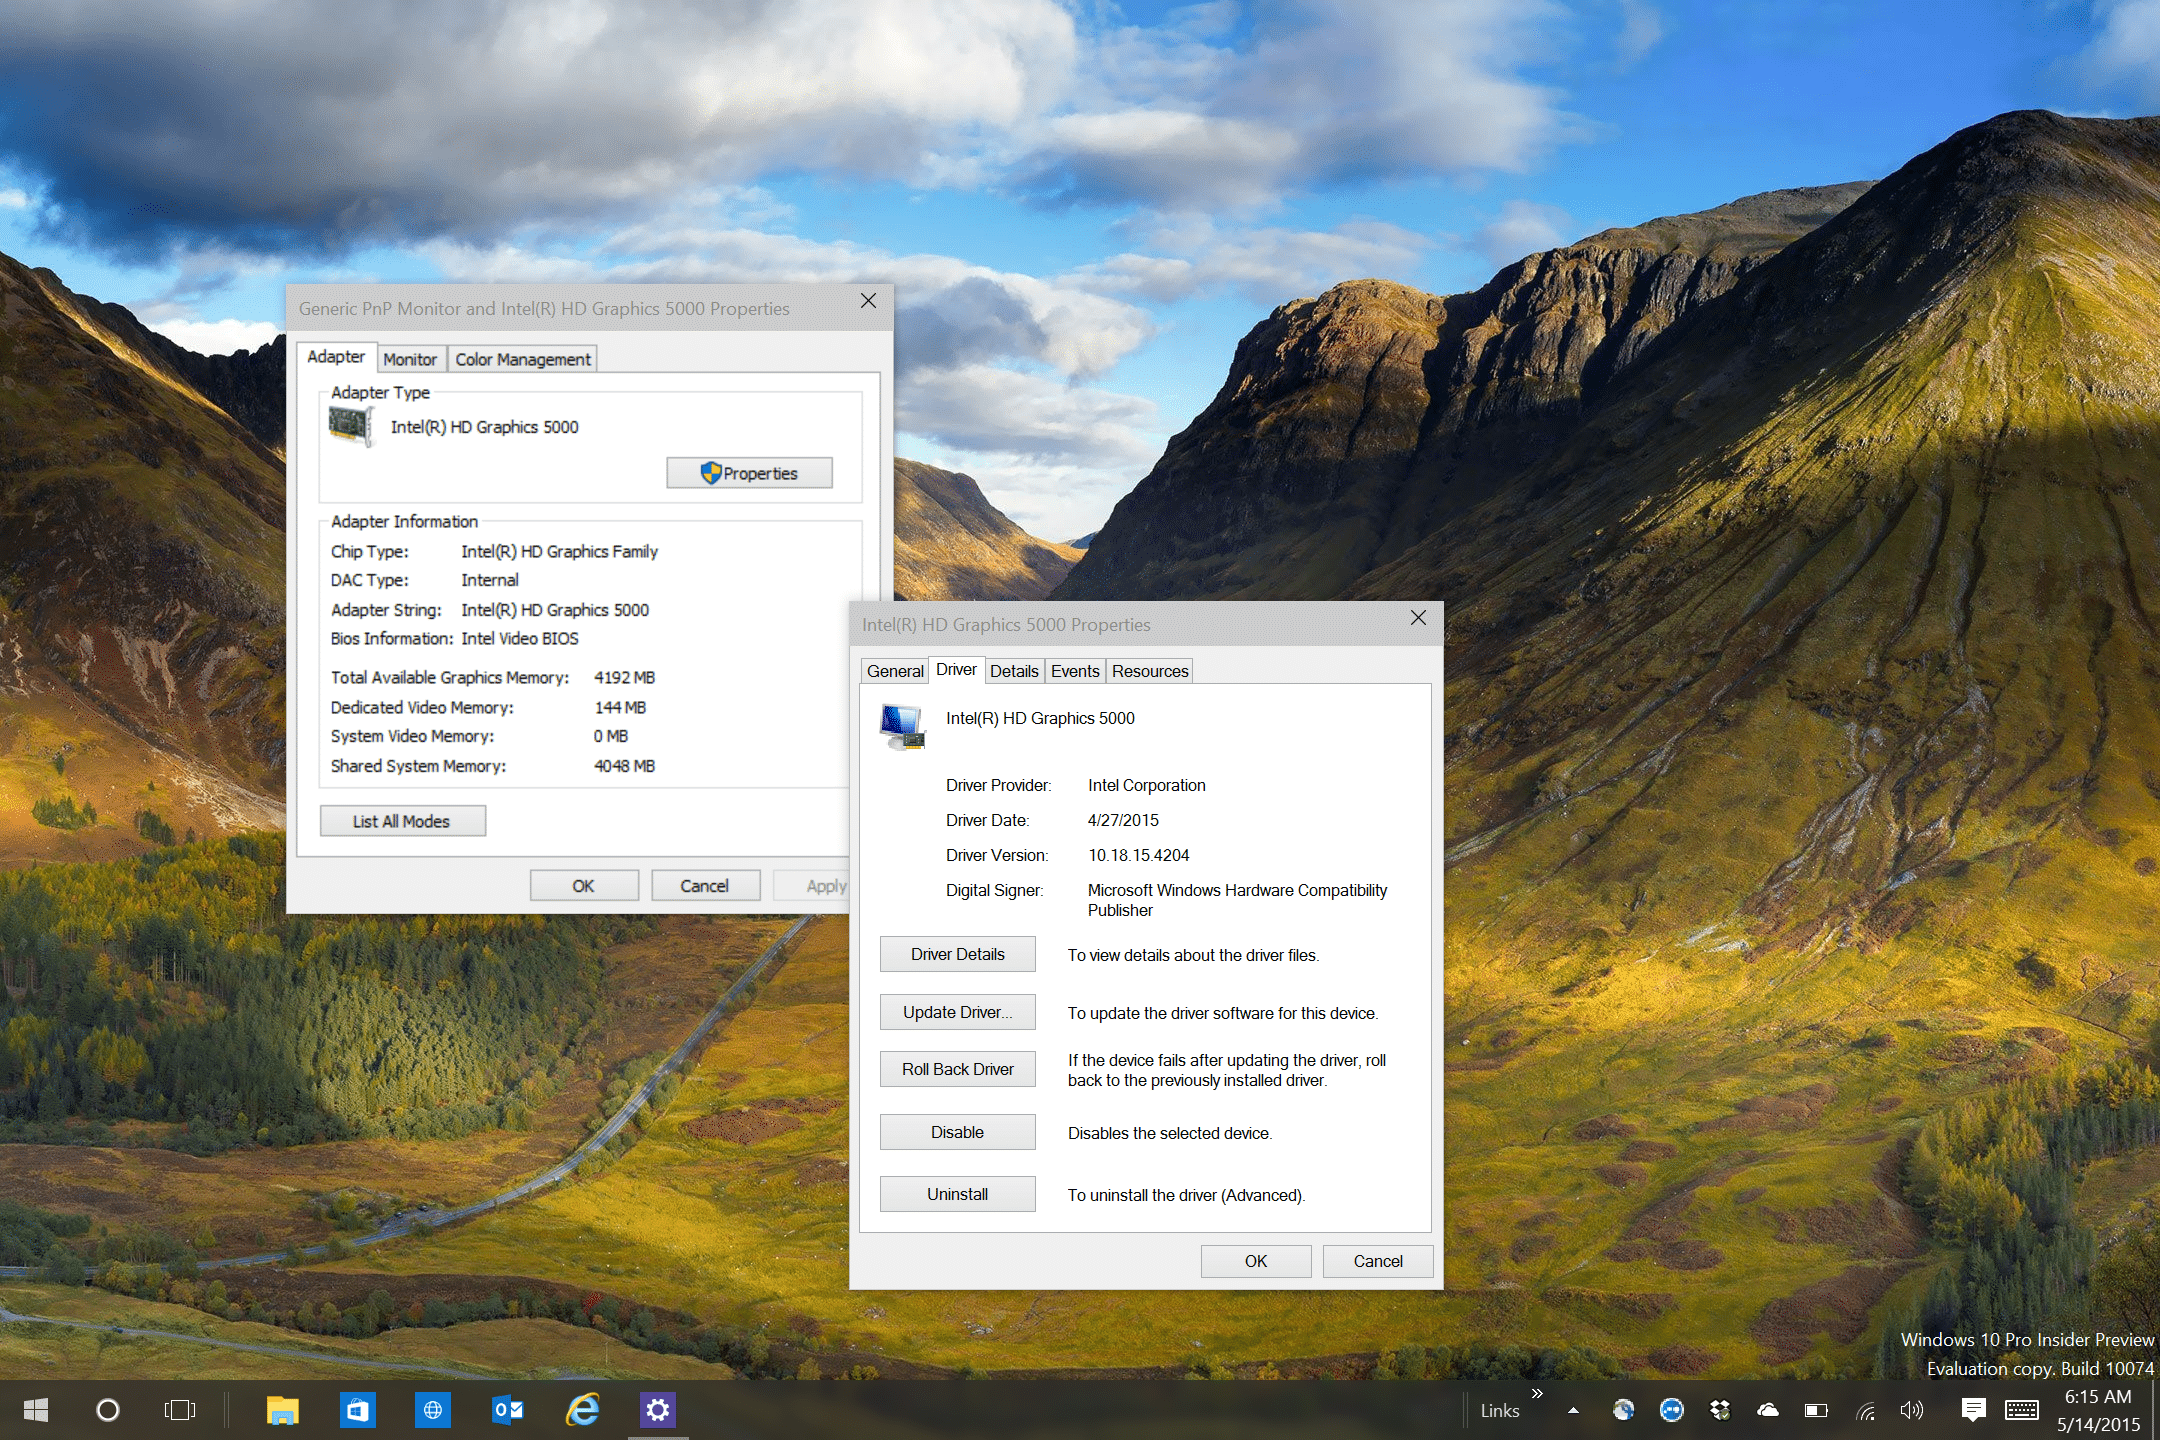Check the battery status icon

pyautogui.click(x=1816, y=1411)
